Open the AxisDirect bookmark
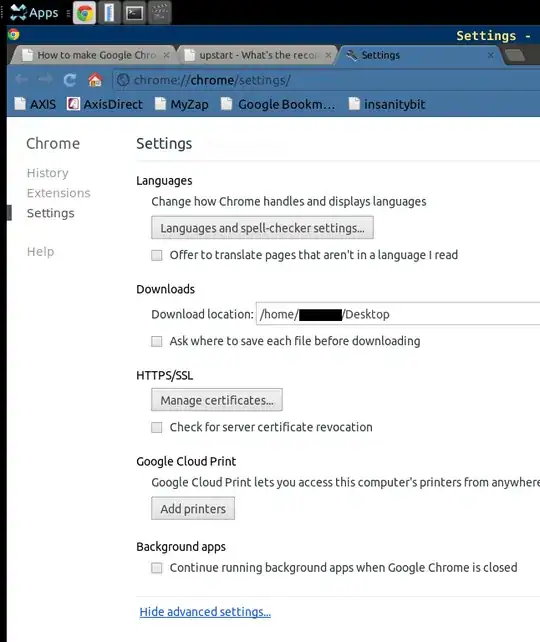Viewport: 540px width, 642px height. [105, 104]
